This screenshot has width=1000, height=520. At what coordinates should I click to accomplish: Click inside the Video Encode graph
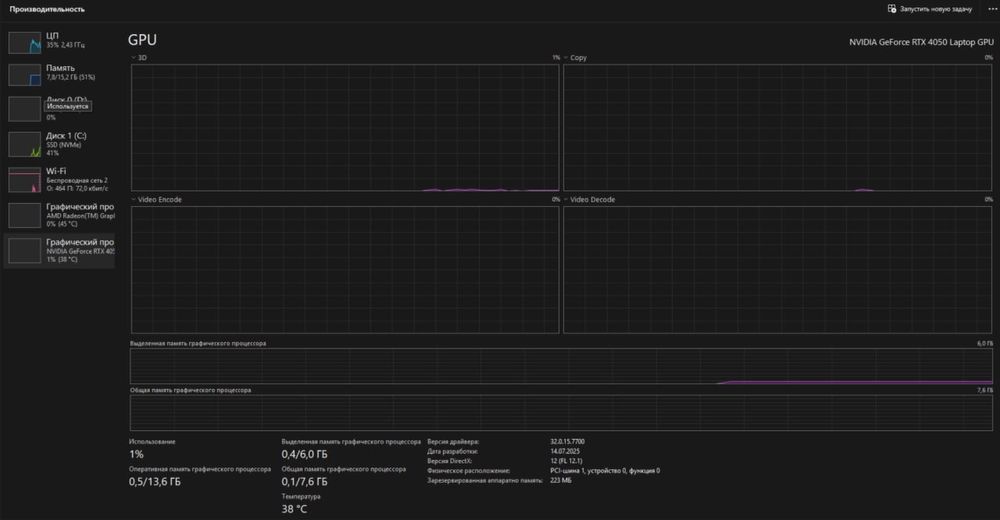(x=345, y=269)
